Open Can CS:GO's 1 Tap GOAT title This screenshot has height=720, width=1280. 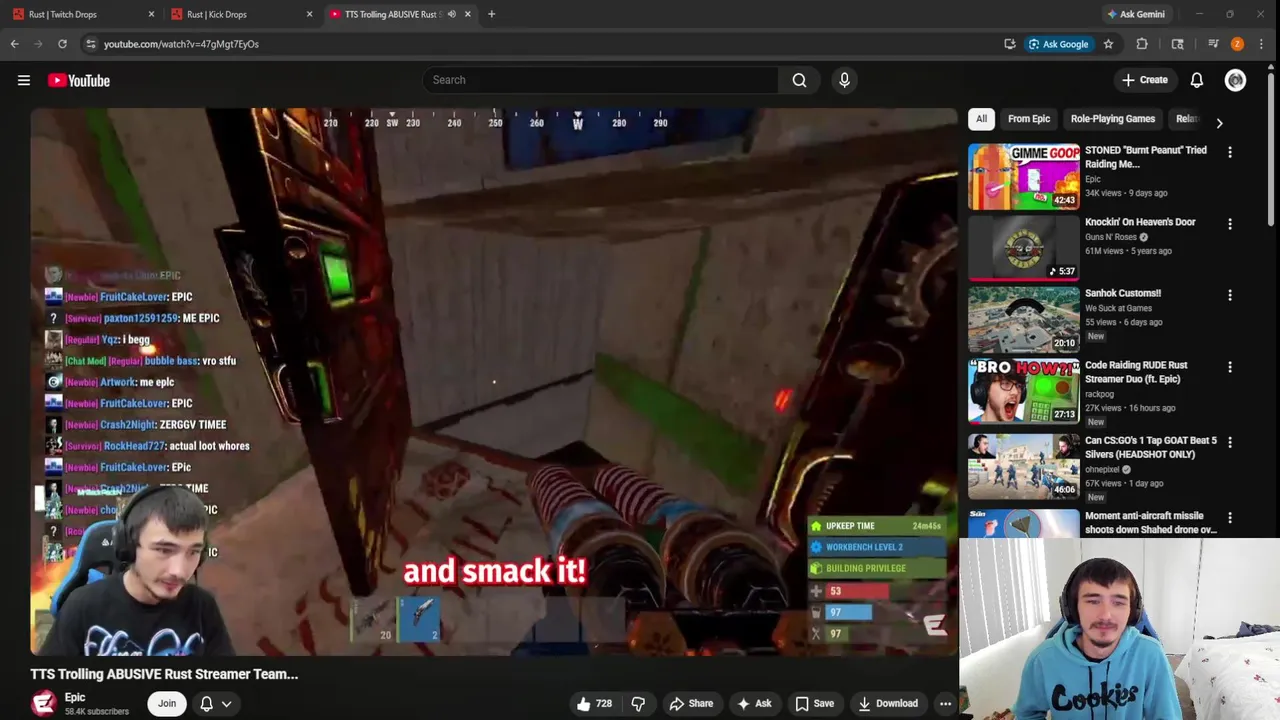1151,447
